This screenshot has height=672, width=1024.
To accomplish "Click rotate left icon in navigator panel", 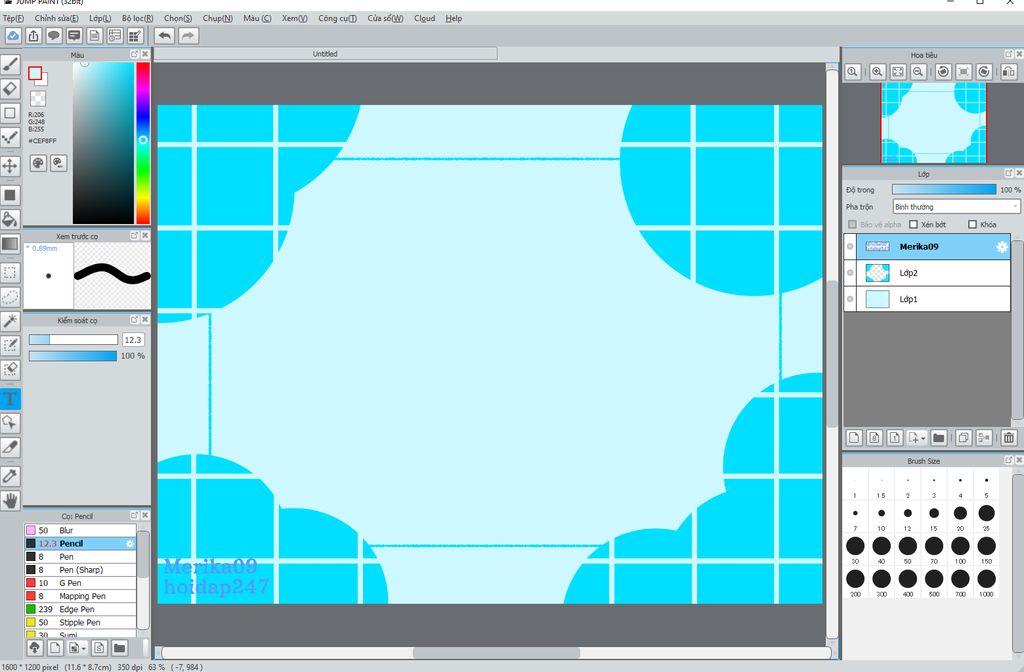I will (943, 72).
